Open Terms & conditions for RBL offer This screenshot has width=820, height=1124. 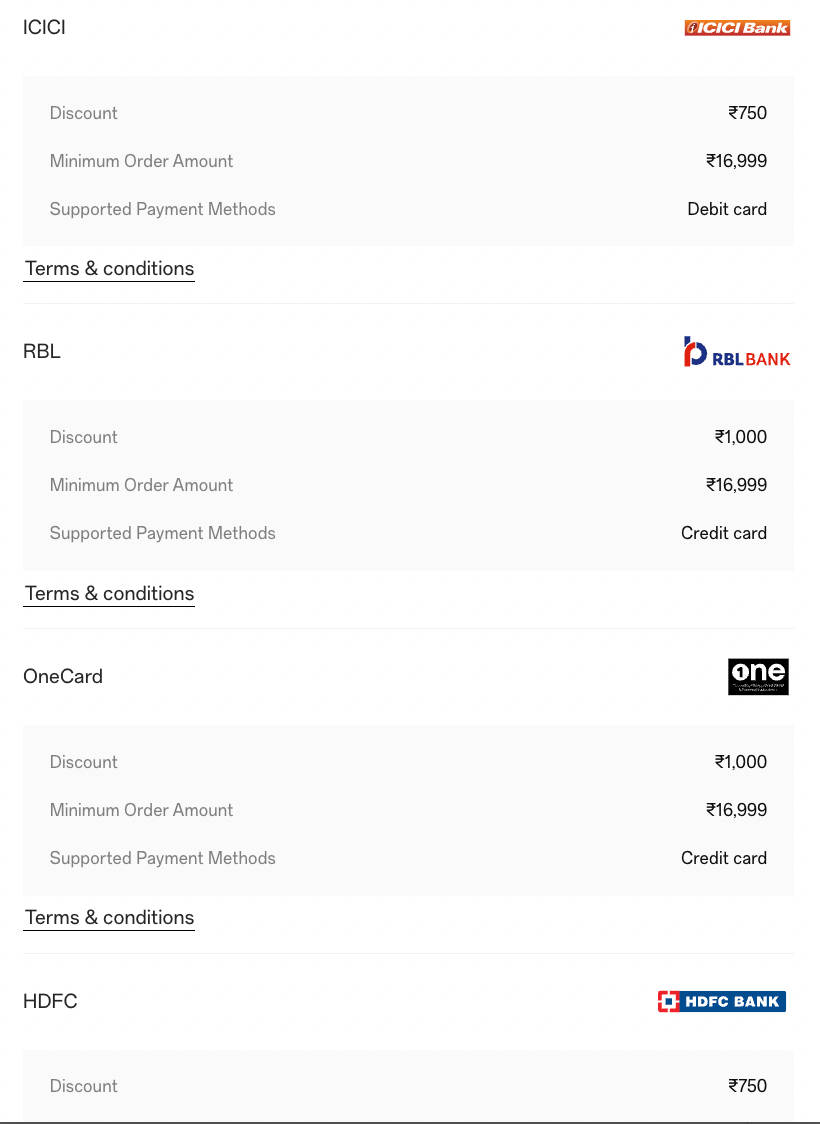coord(109,594)
